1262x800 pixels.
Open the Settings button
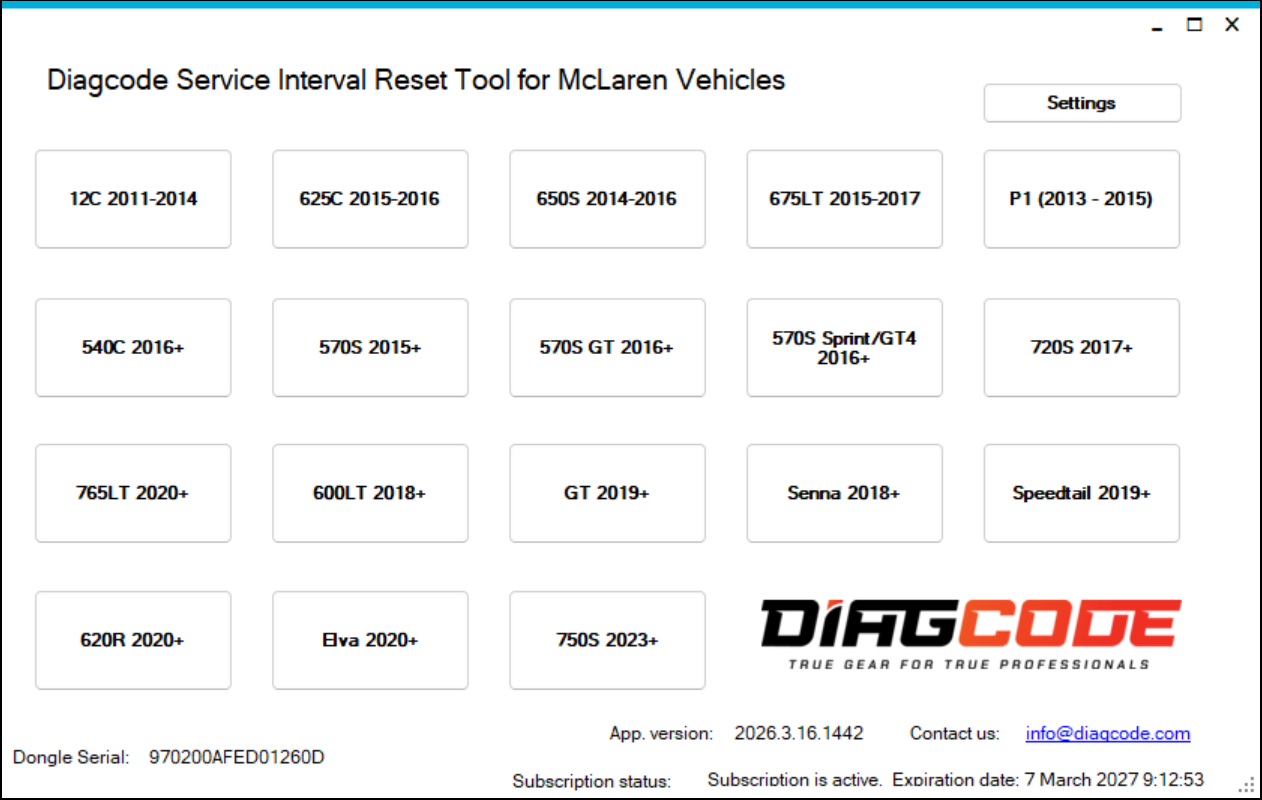click(1081, 103)
